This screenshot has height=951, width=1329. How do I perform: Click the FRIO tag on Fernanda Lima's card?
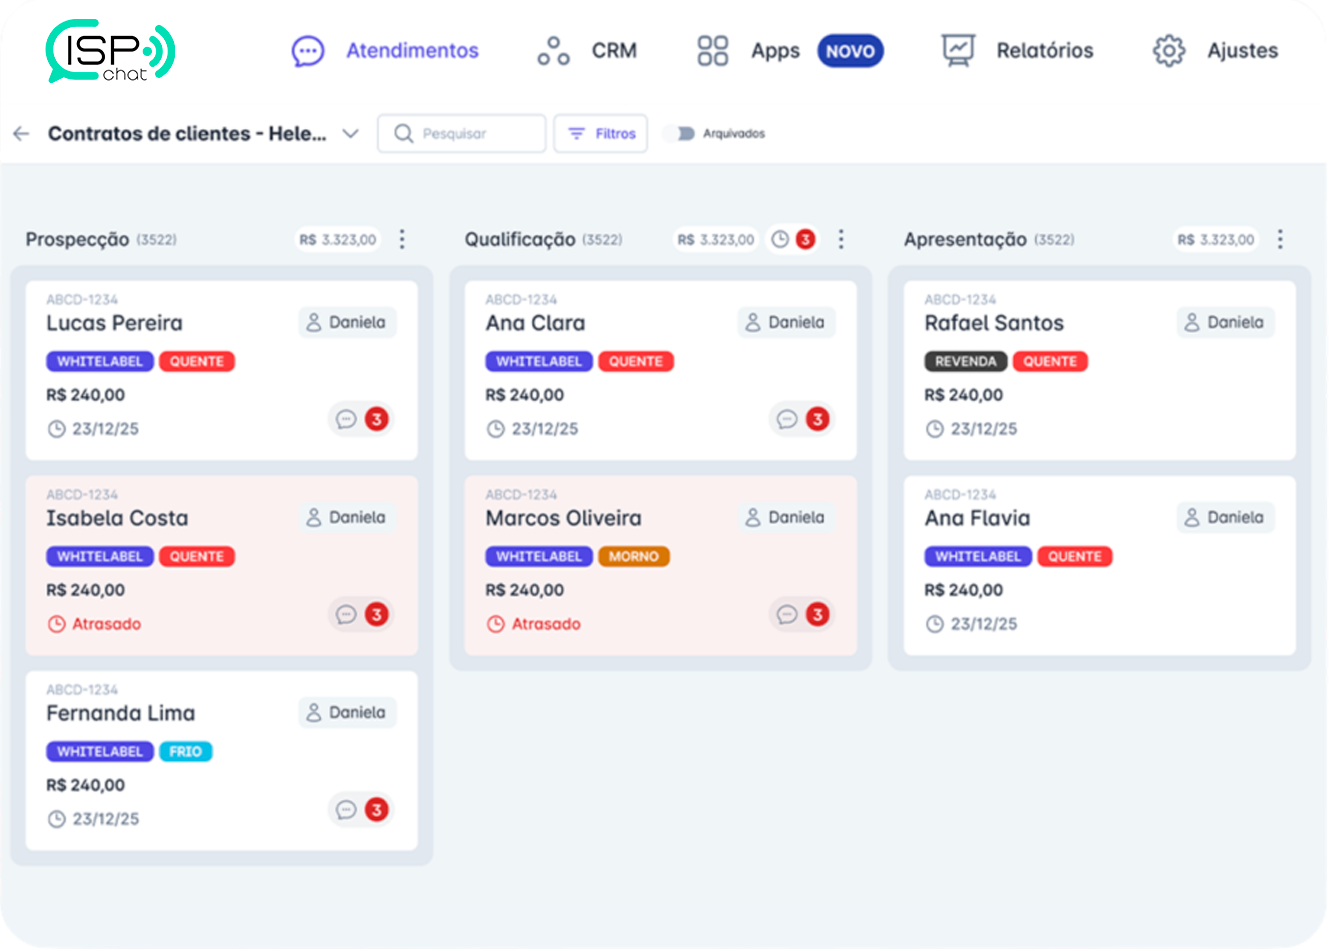[x=185, y=751]
